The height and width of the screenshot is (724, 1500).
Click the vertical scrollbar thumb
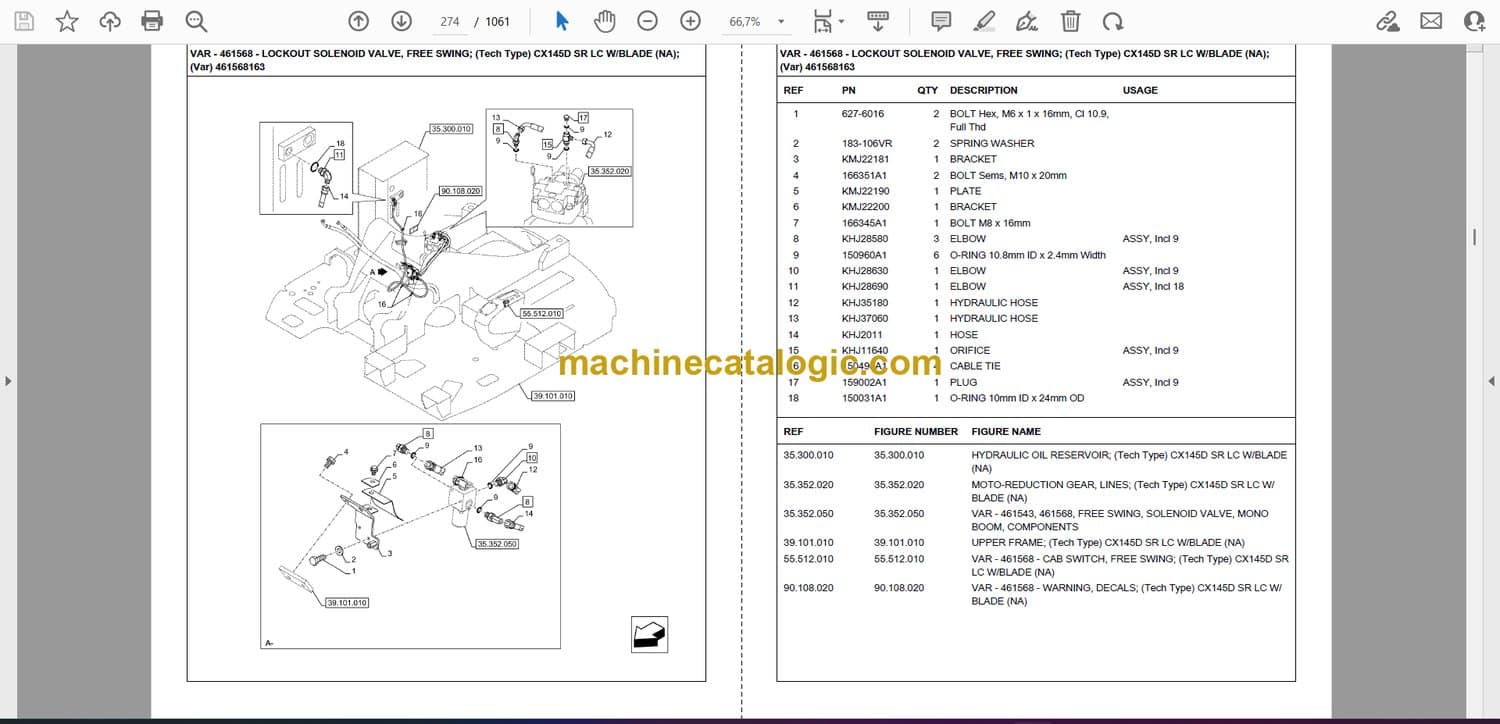pyautogui.click(x=1475, y=237)
